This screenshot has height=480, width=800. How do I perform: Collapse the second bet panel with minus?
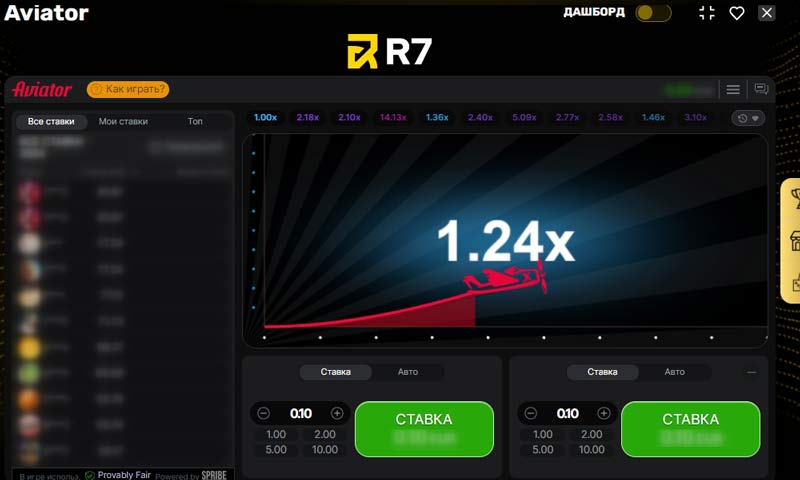coord(752,372)
